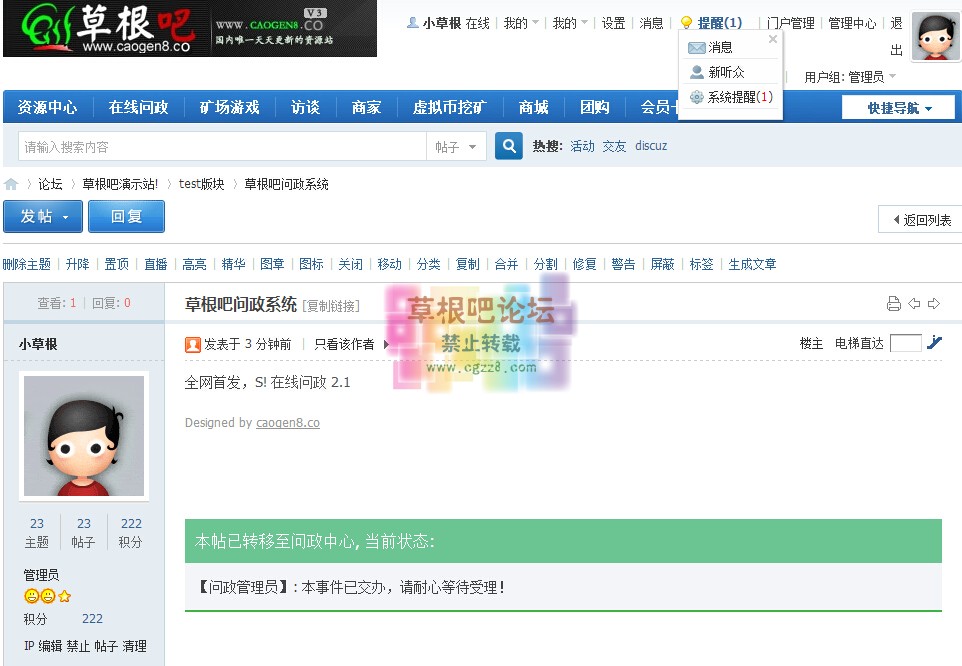Click a smiley icon under 管理员 section
The width and height of the screenshot is (962, 666).
coord(31,596)
